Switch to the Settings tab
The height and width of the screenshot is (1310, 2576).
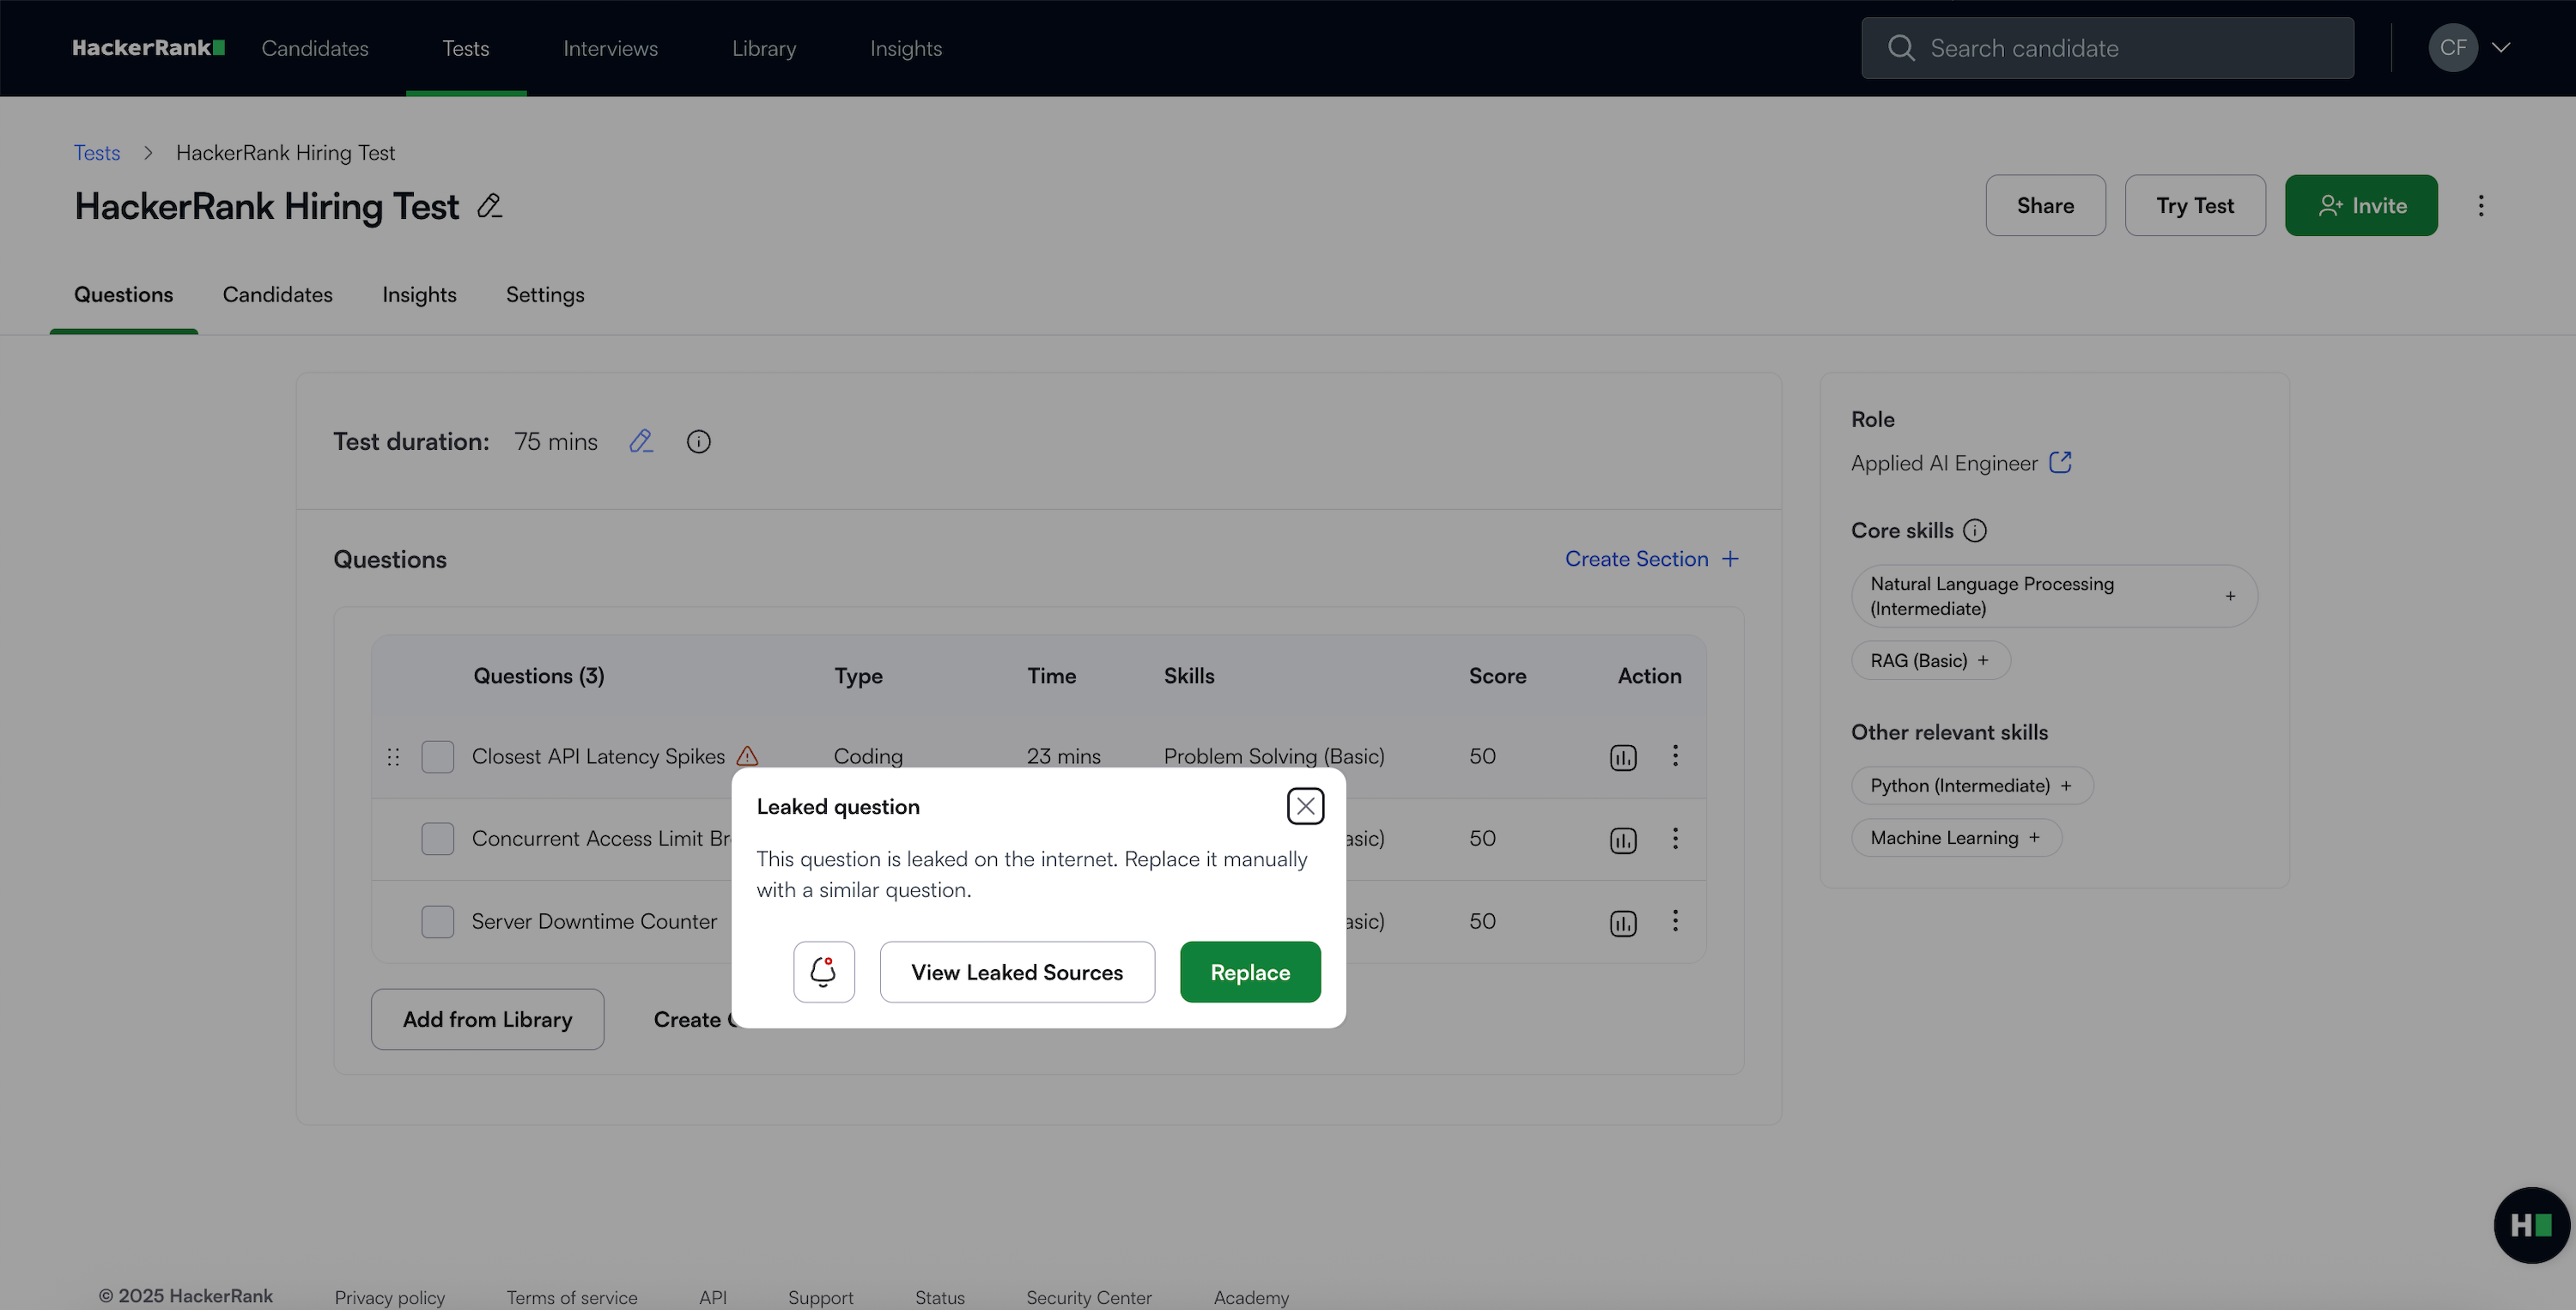[545, 295]
